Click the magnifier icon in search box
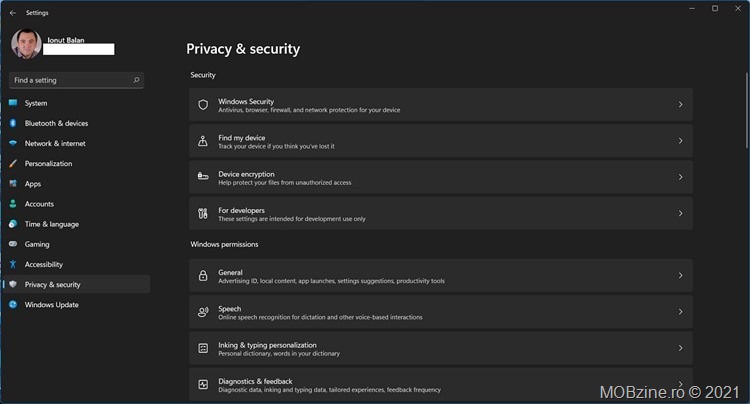The width and height of the screenshot is (750, 404). (x=136, y=80)
